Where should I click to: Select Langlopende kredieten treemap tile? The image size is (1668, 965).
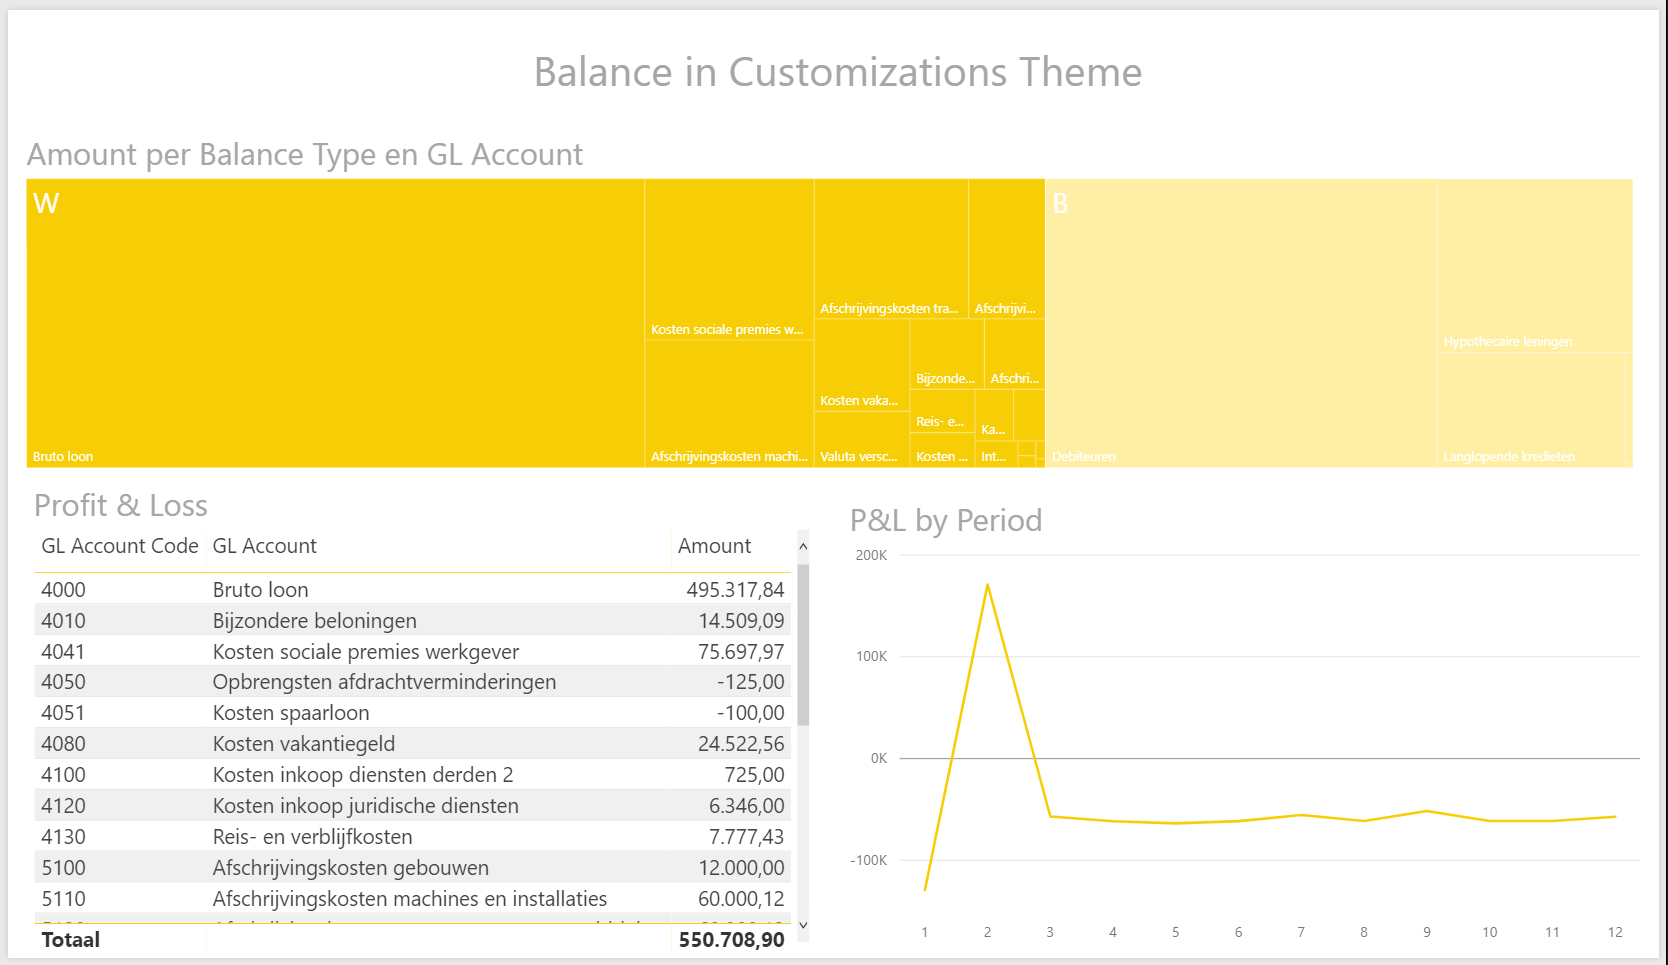click(x=1534, y=410)
